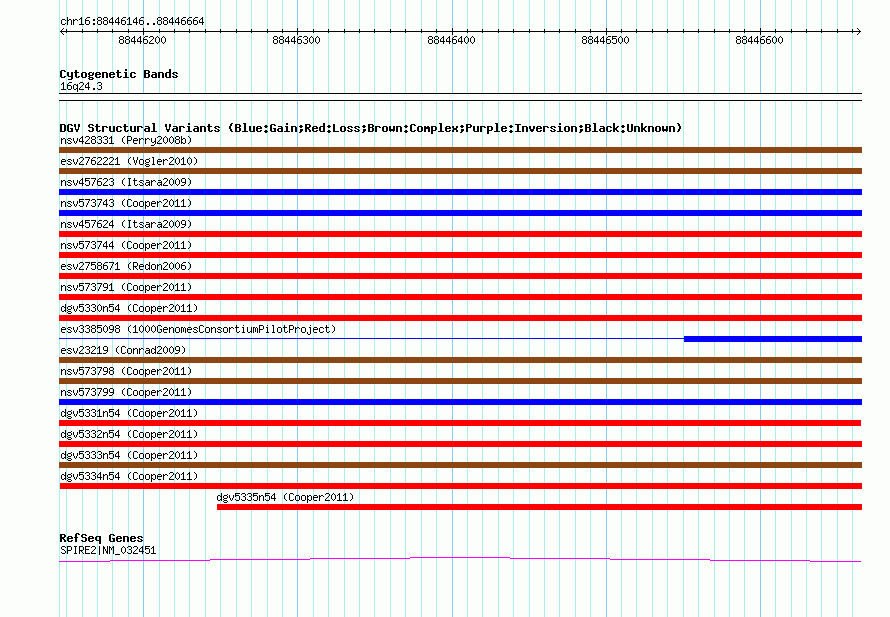Click ruler position 88446500
This screenshot has height=617, width=890.
tap(605, 40)
